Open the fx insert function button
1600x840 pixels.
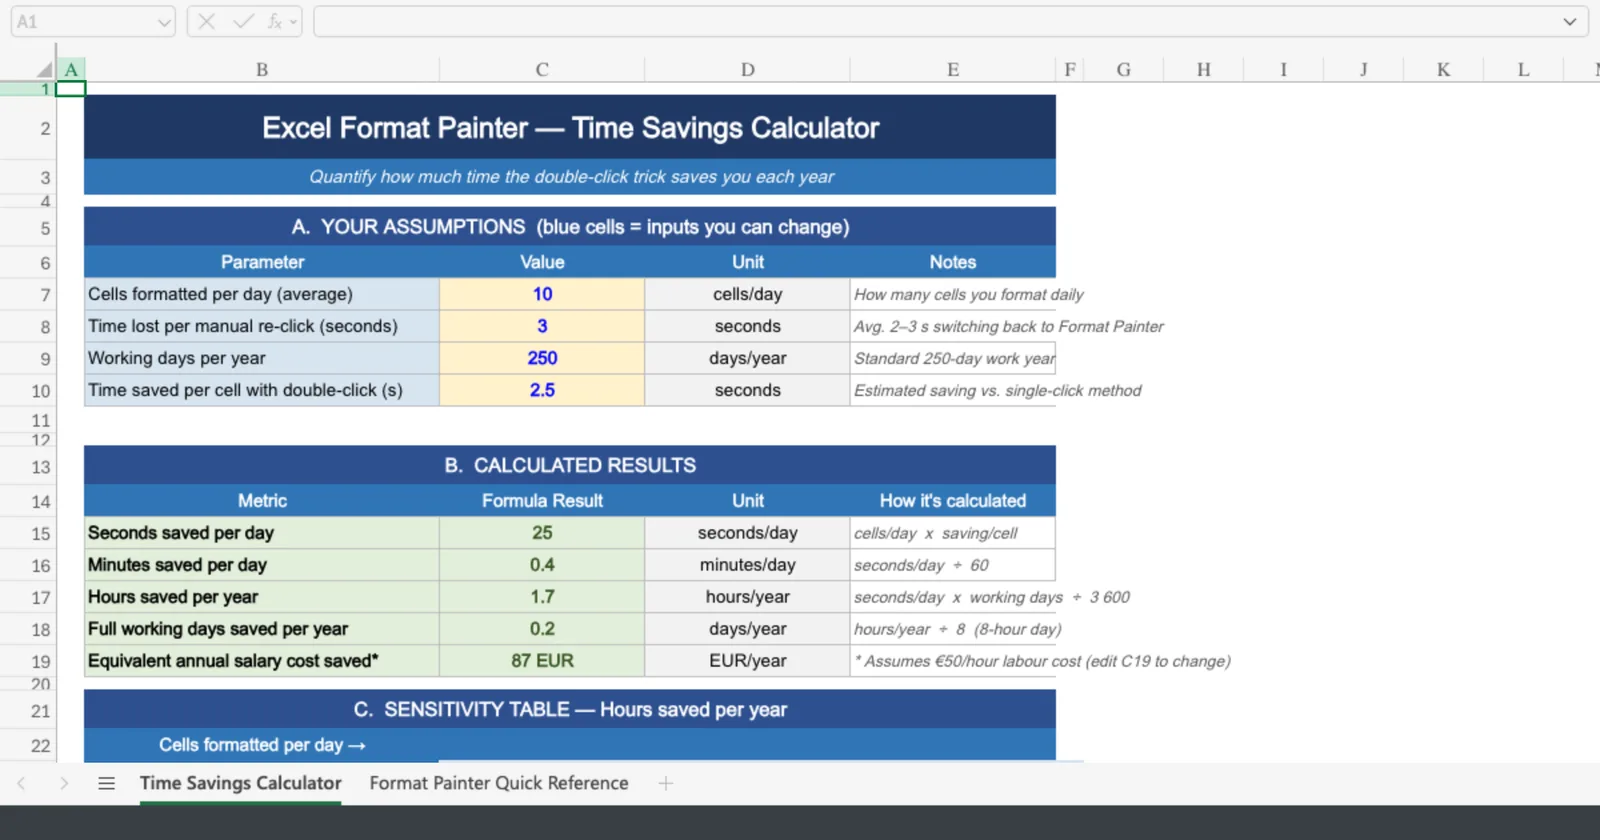tap(274, 22)
